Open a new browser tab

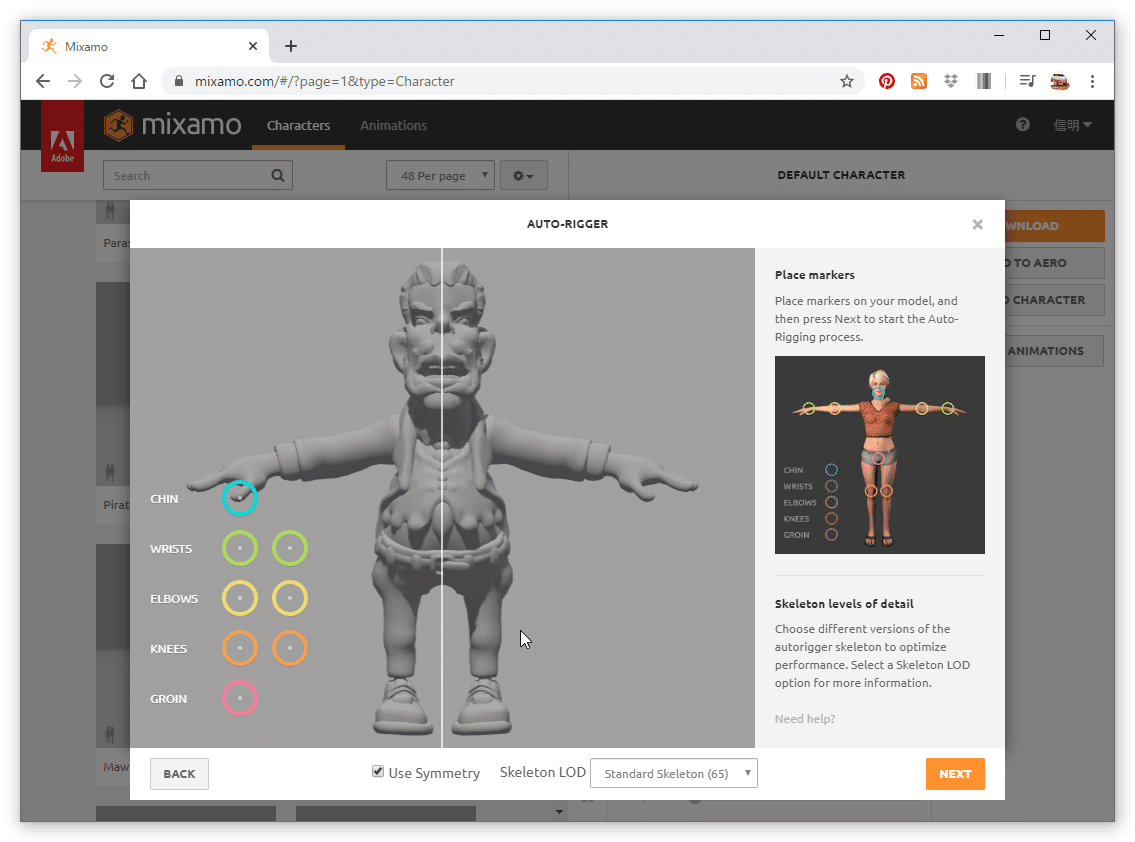(291, 46)
